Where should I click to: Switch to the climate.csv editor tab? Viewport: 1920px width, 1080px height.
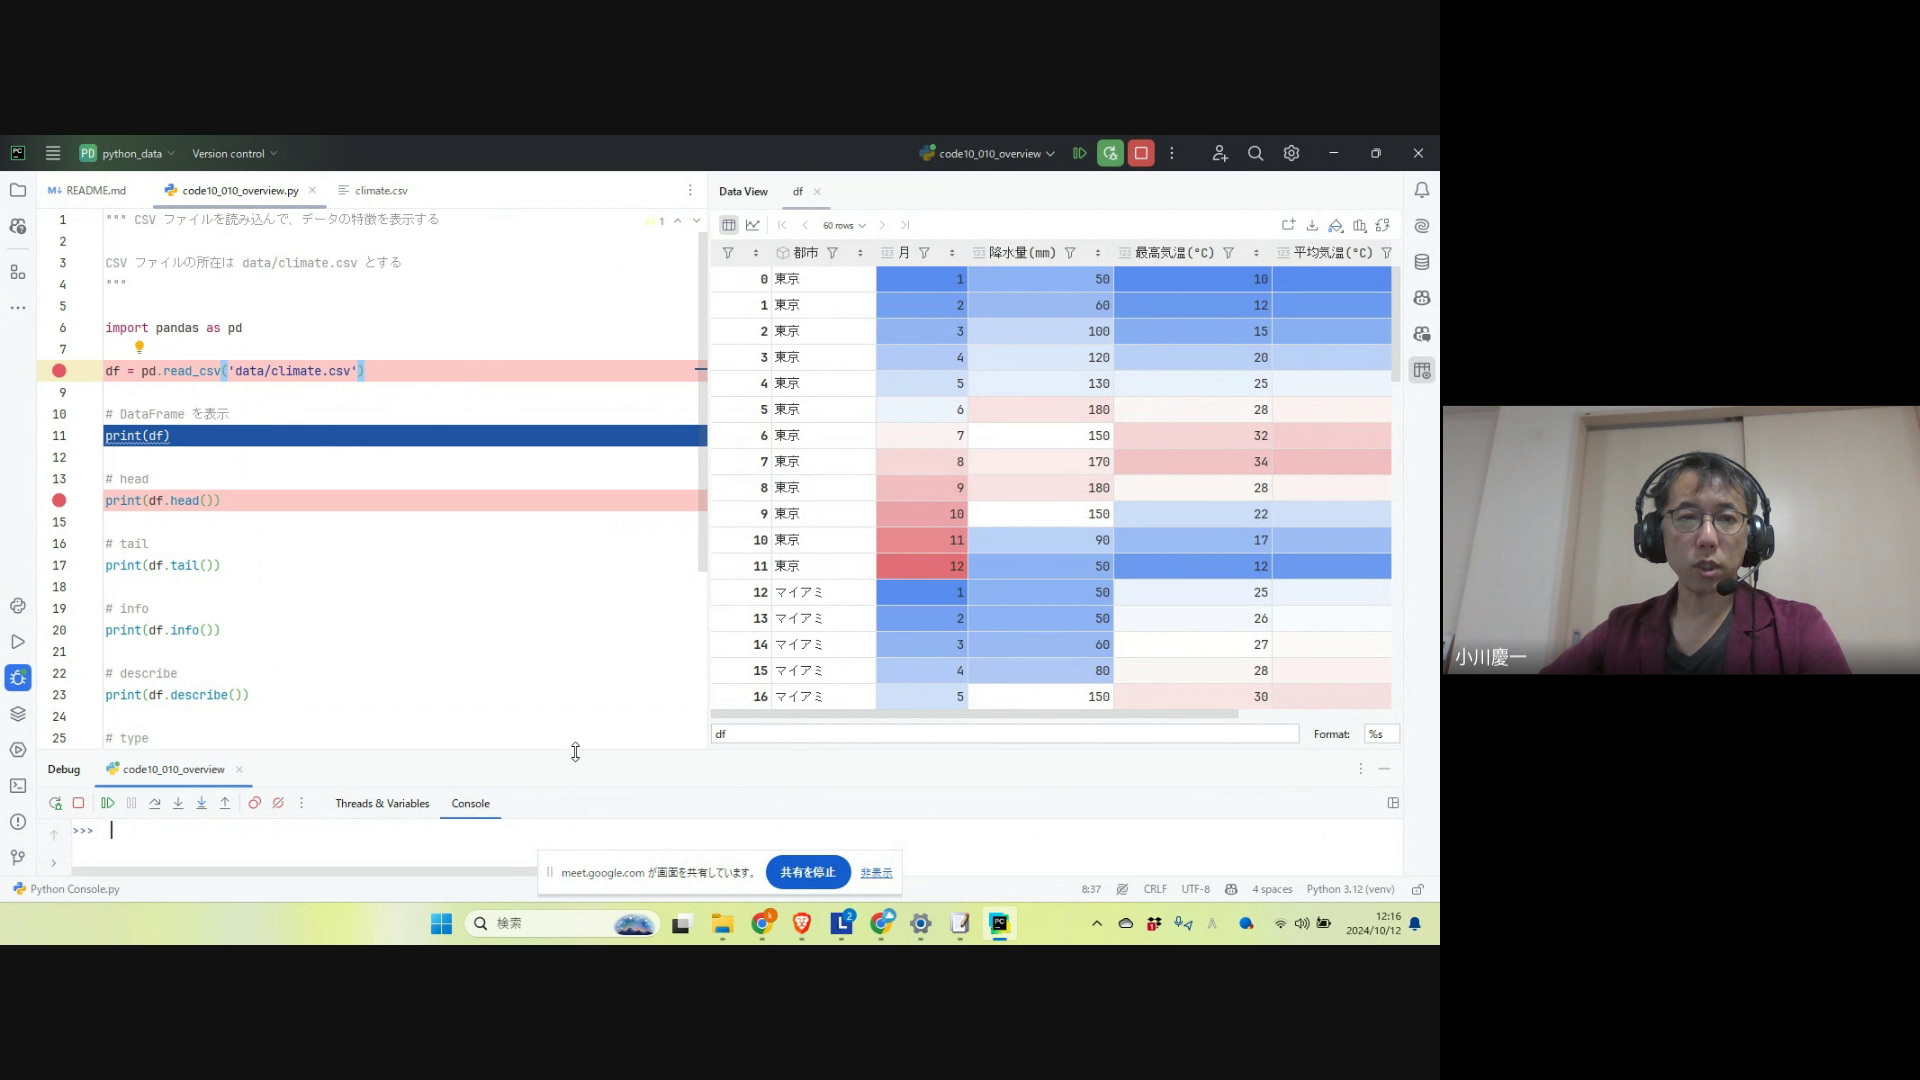[x=380, y=190]
